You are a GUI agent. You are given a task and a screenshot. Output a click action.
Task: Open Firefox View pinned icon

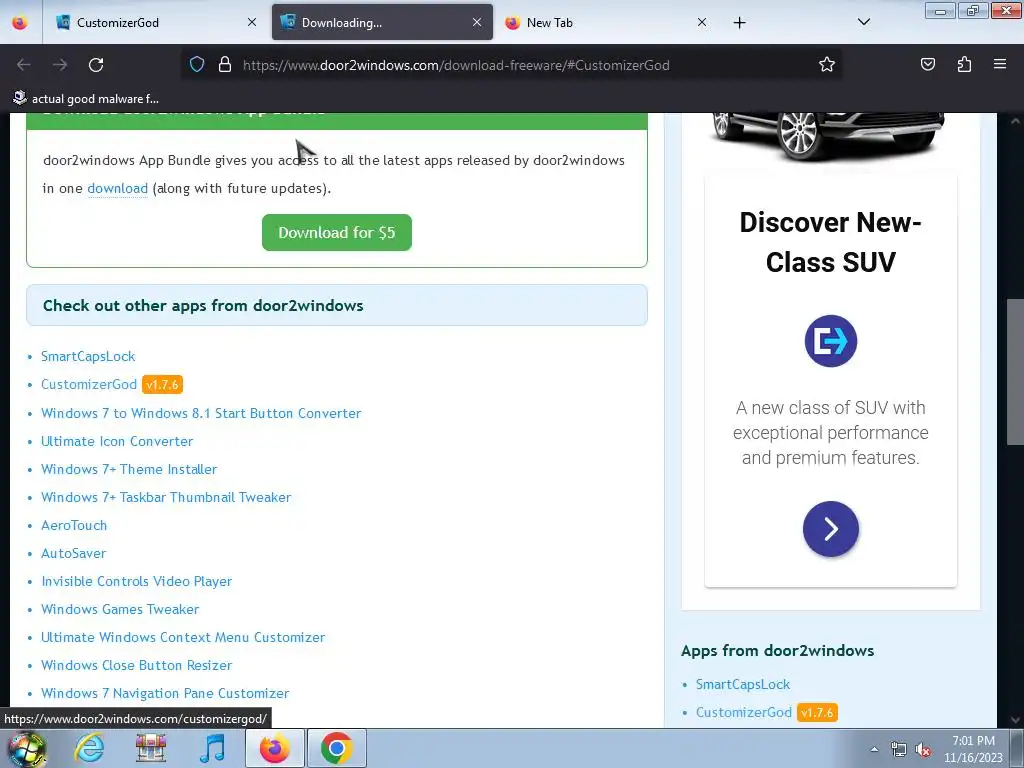point(20,22)
